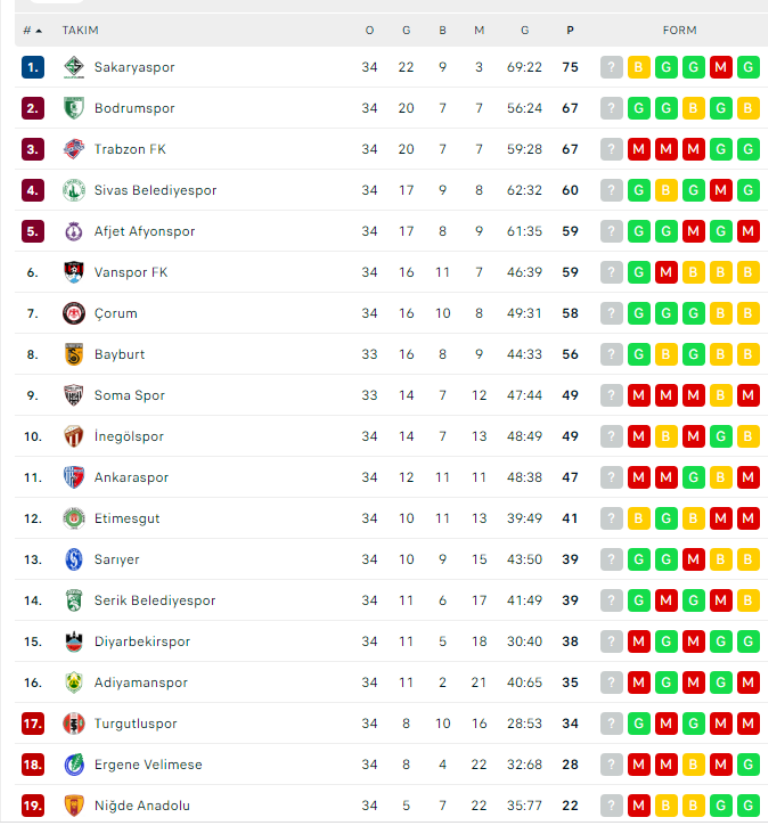Click the Bayburt team crest
The image size is (768, 825).
point(74,355)
